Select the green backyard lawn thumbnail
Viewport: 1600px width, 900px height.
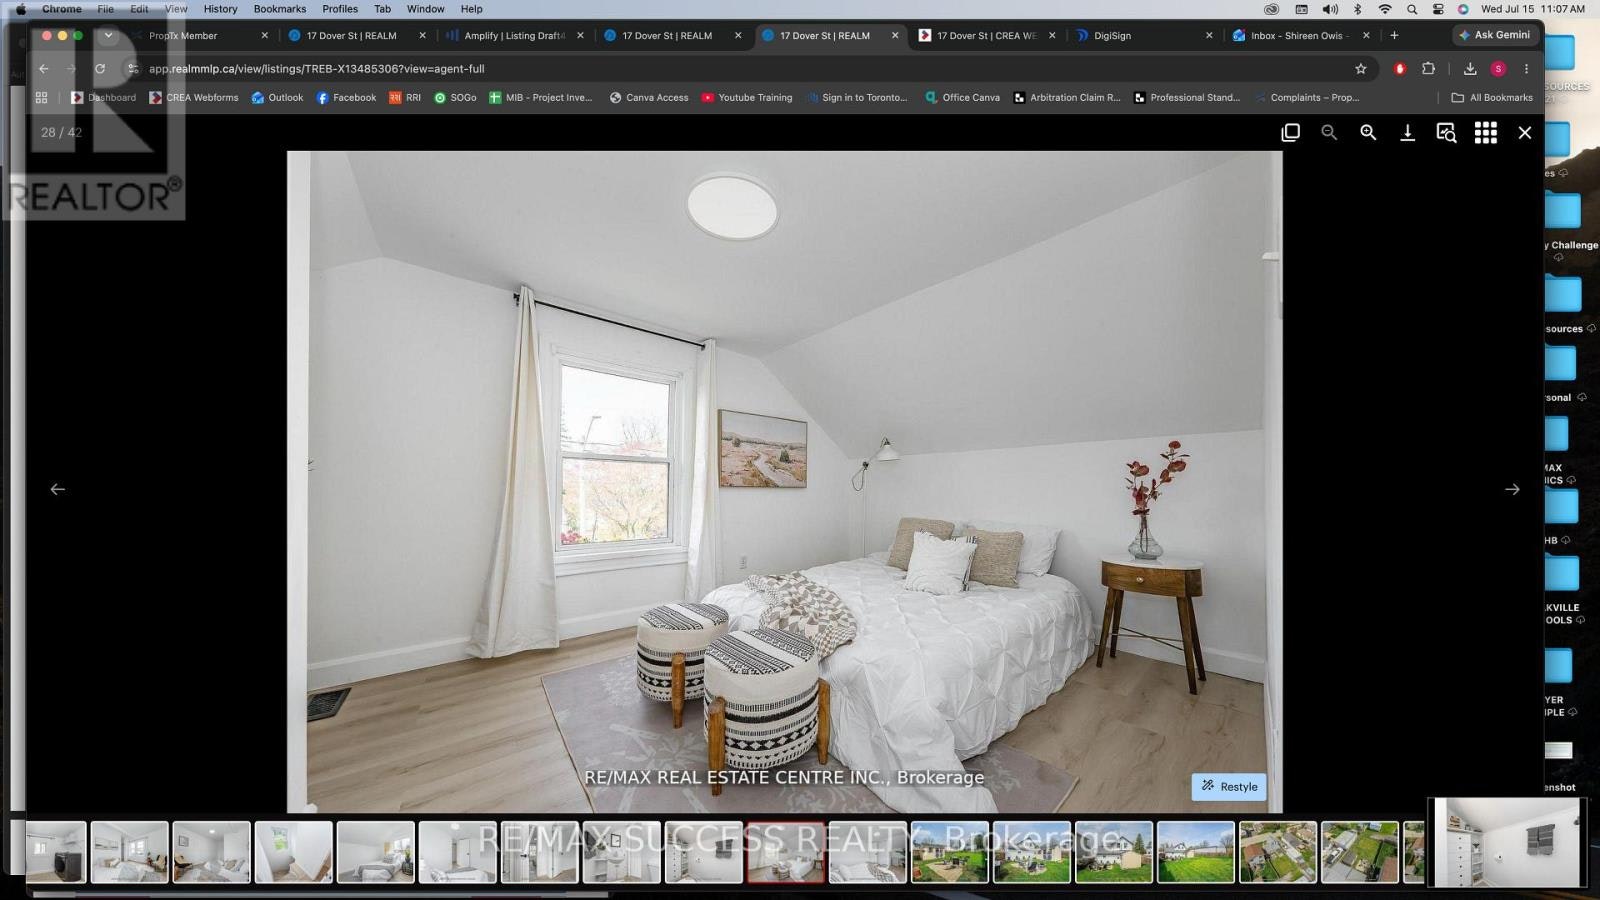click(x=1196, y=852)
